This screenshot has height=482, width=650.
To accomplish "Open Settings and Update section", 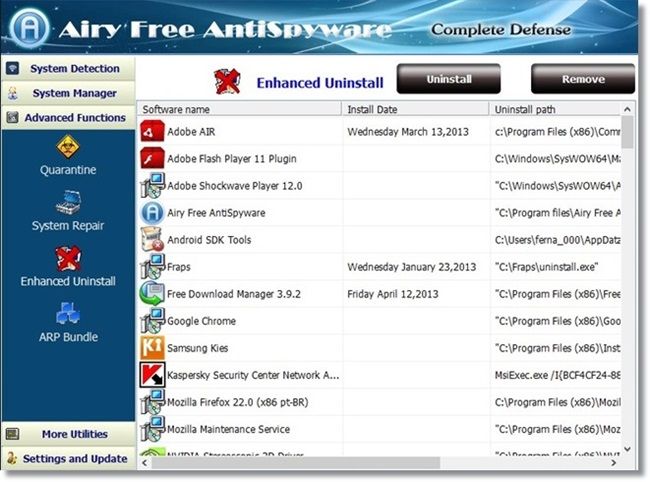I will coord(68,458).
